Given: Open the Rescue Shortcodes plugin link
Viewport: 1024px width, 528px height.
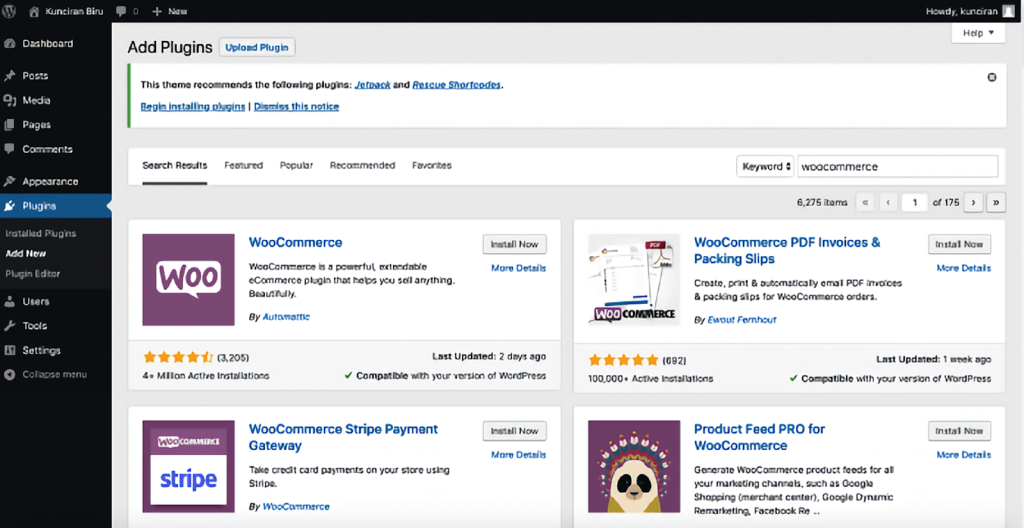Looking at the screenshot, I should (456, 85).
